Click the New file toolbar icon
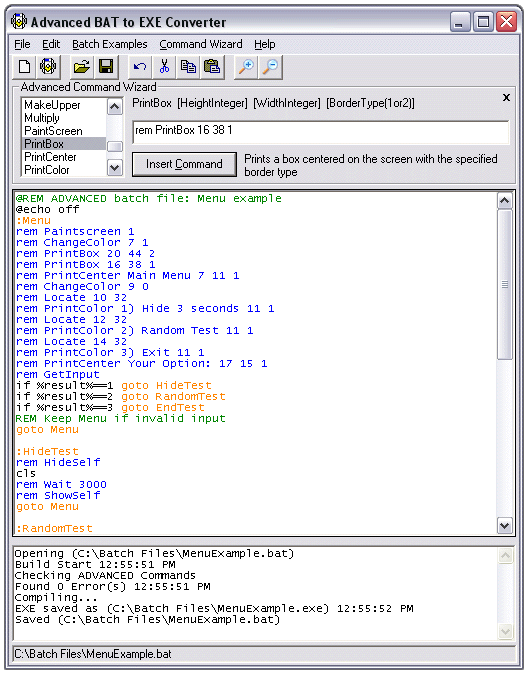 coord(25,67)
